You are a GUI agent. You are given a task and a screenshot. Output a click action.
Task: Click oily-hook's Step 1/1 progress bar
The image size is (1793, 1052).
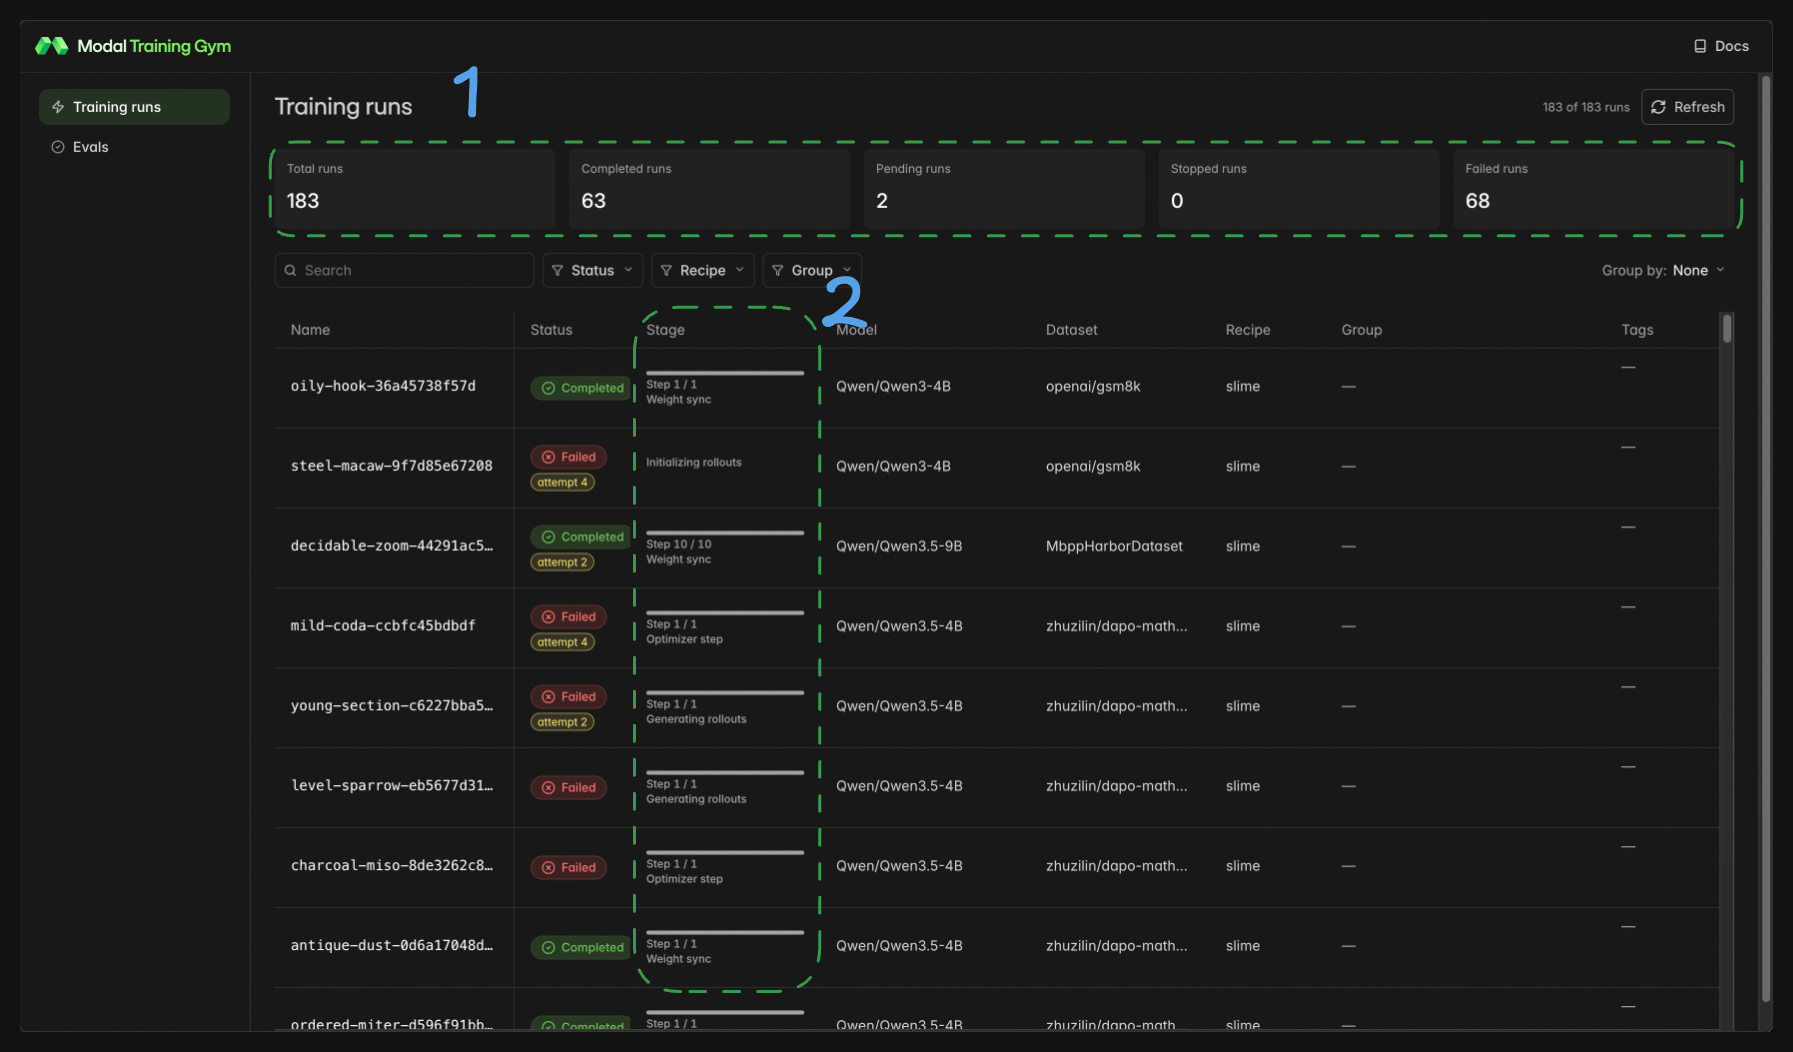(725, 373)
